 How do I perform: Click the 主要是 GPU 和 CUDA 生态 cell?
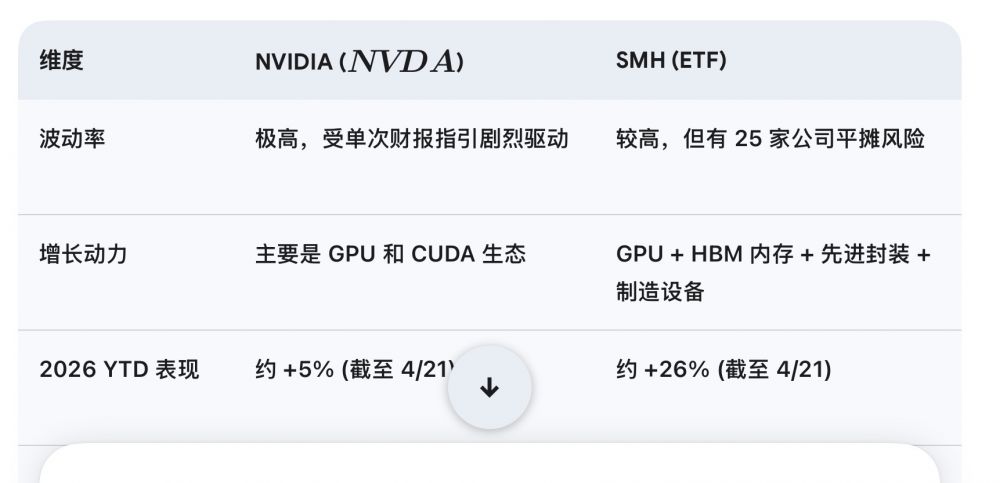click(x=390, y=254)
